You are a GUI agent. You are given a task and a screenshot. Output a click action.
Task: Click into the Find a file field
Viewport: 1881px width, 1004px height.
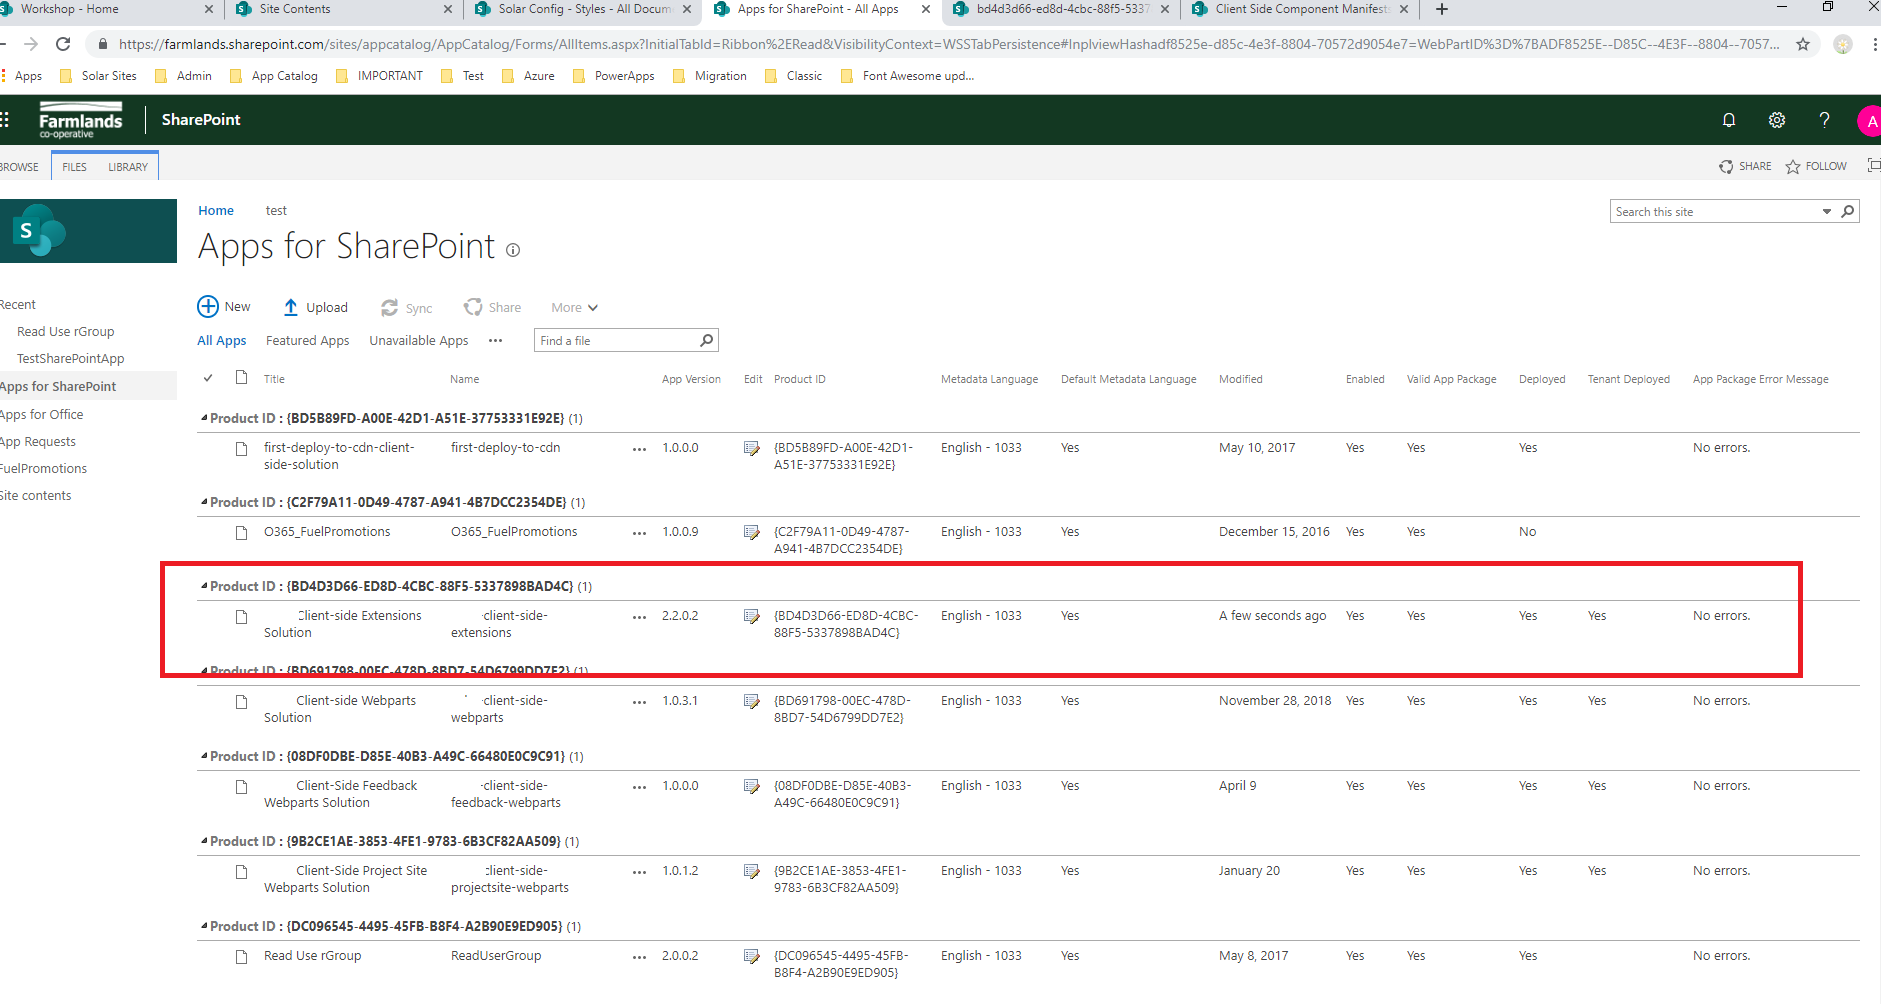[x=615, y=340]
